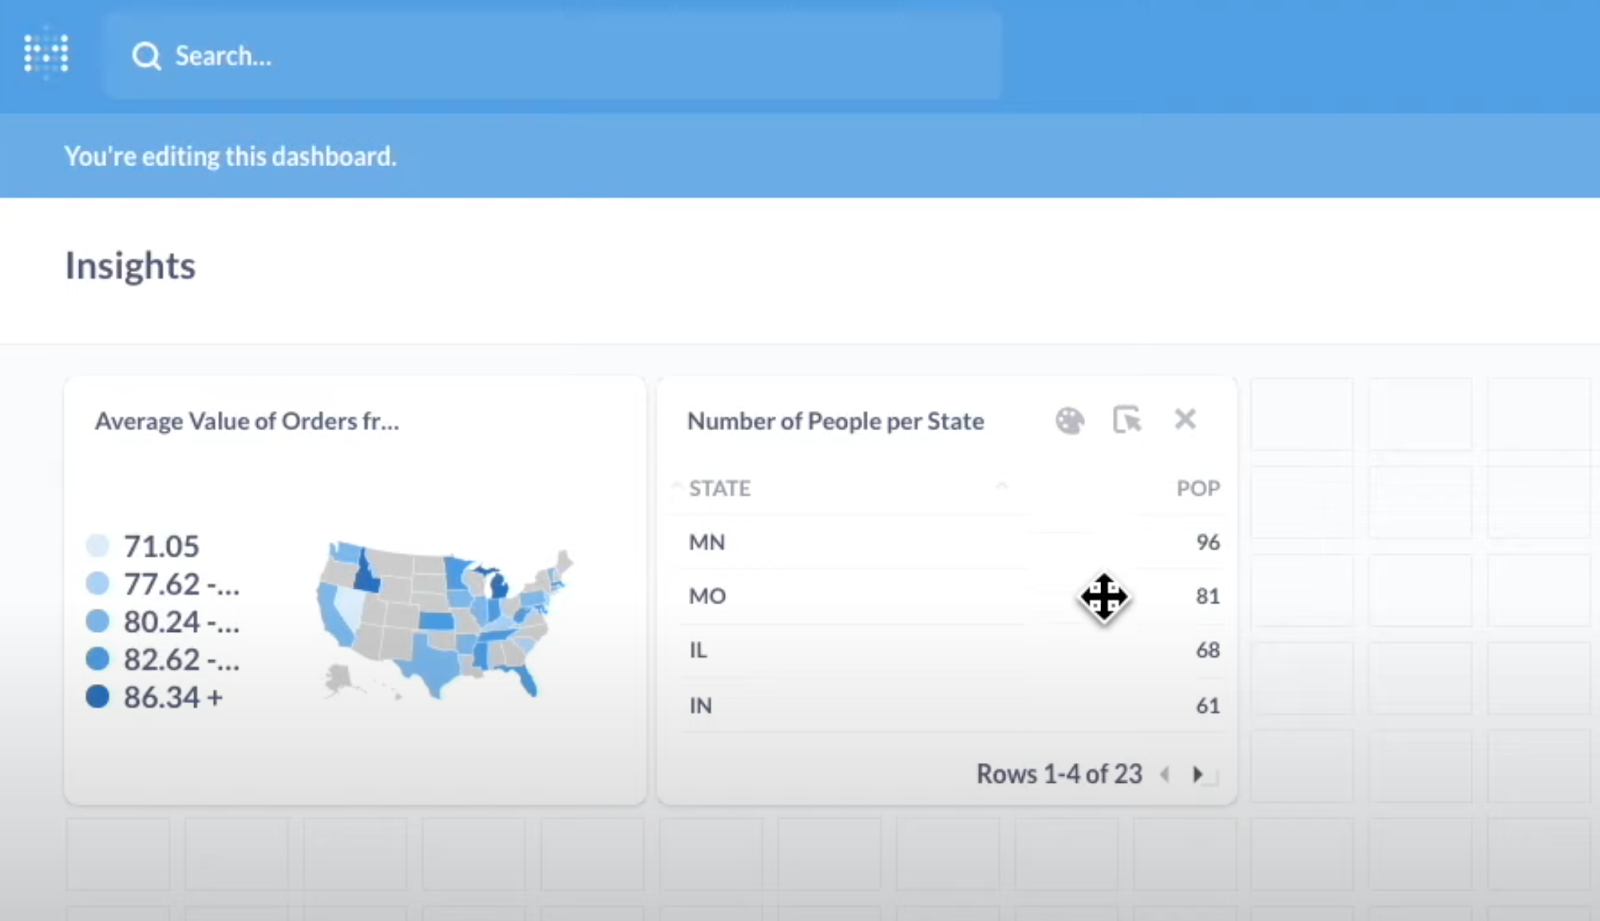Screen dimensions: 1600x921
Task: Open click behavior icon on card
Action: (1127, 420)
